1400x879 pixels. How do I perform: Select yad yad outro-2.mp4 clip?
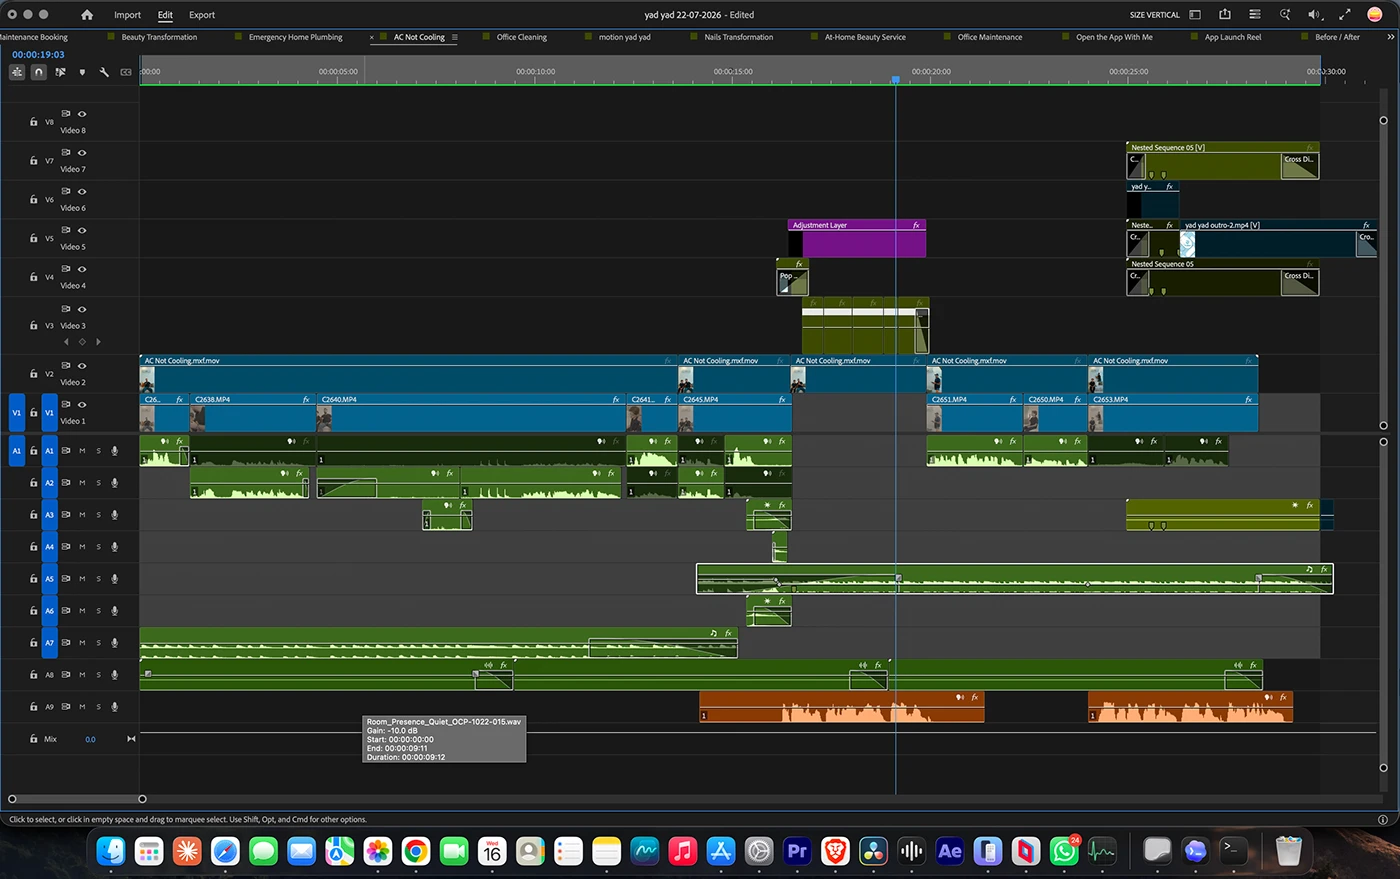point(1279,239)
